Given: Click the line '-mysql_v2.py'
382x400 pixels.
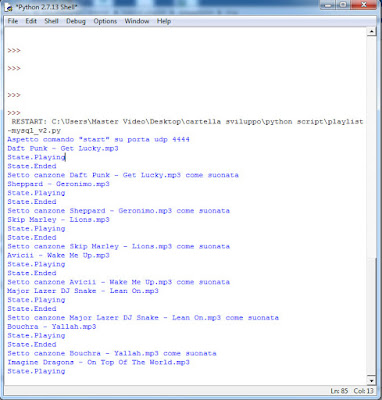Looking at the screenshot, I should pyautogui.click(x=34, y=131).
